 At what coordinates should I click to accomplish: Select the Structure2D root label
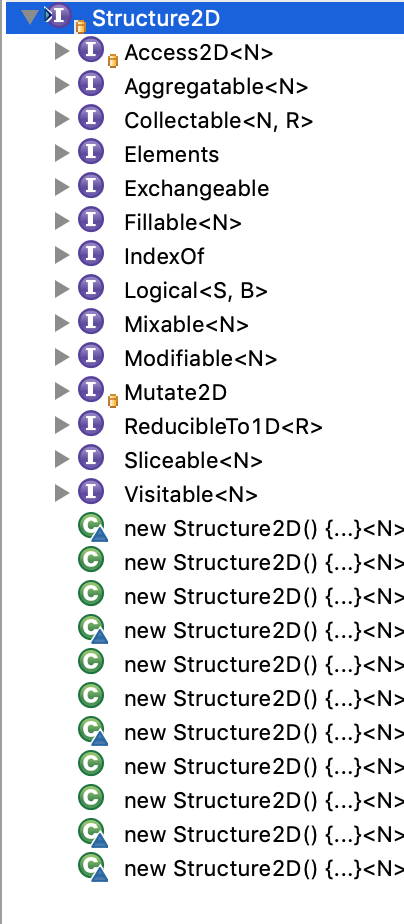tap(155, 18)
